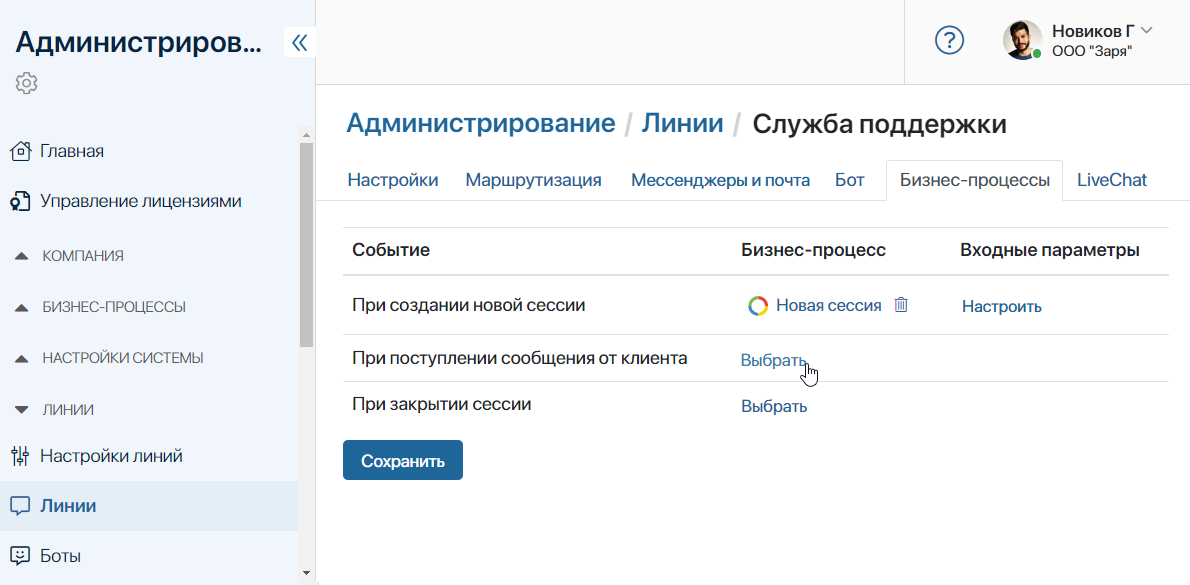This screenshot has width=1190, height=585.
Task: Click the user avatar photo
Action: (1022, 40)
